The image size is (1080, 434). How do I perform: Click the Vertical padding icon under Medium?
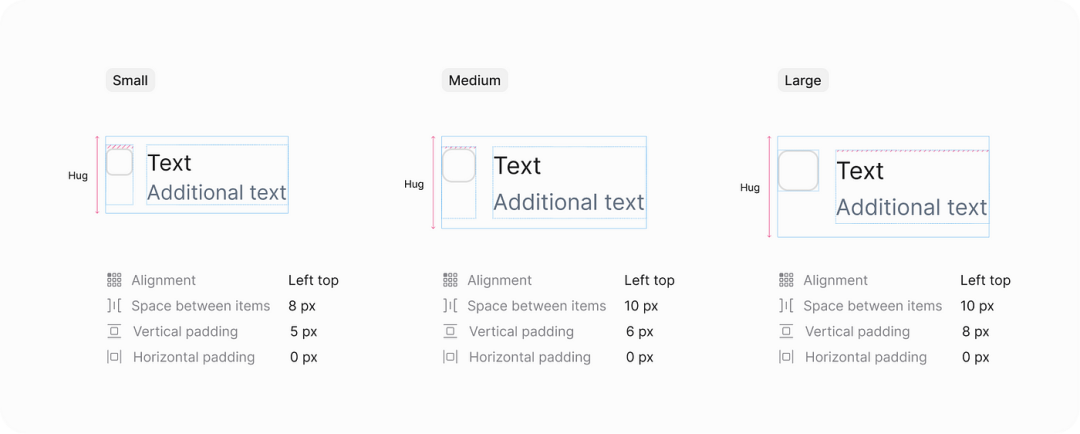click(x=450, y=331)
